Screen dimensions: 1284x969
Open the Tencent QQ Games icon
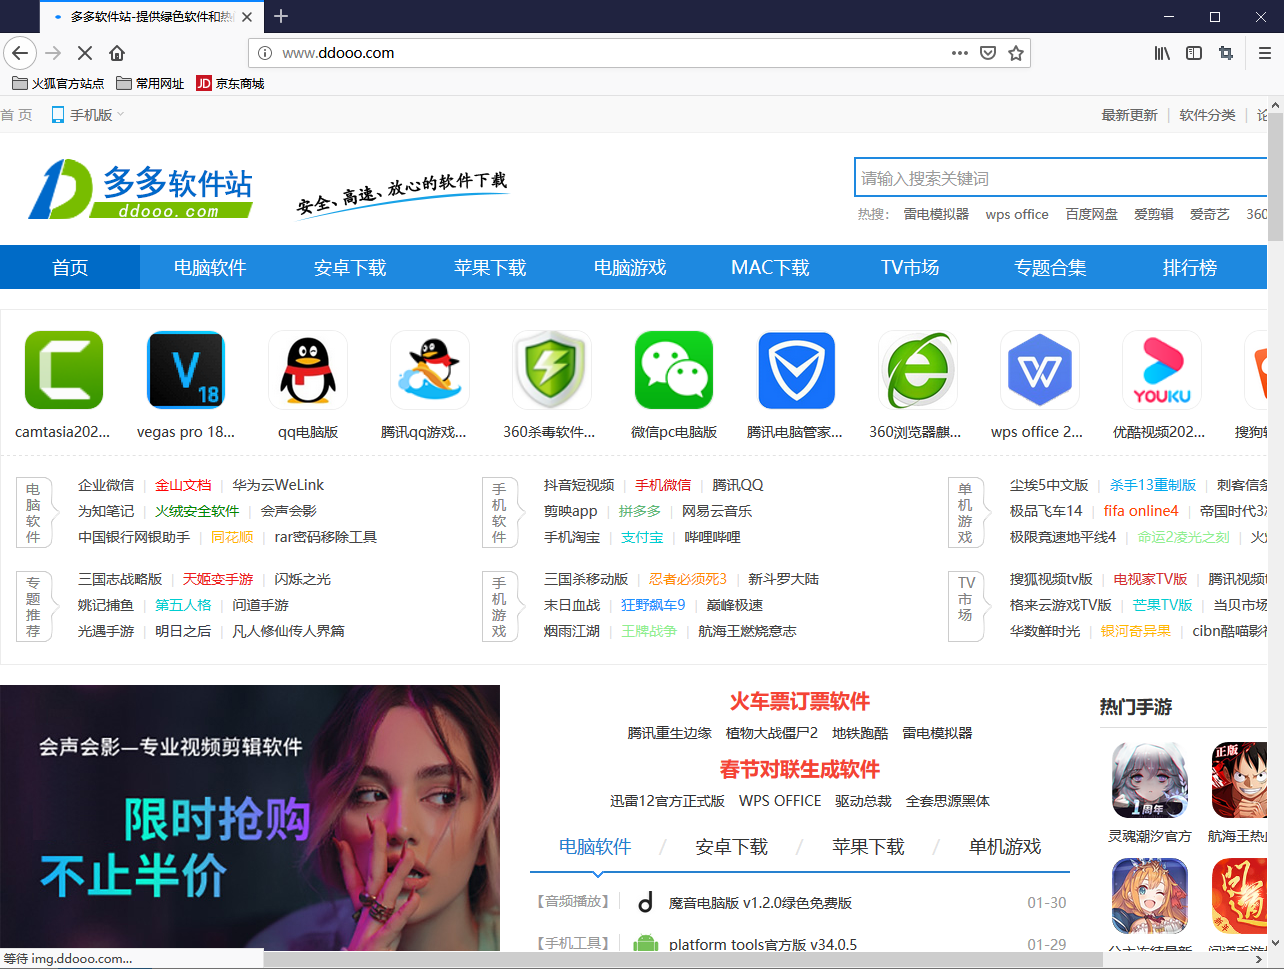point(430,370)
